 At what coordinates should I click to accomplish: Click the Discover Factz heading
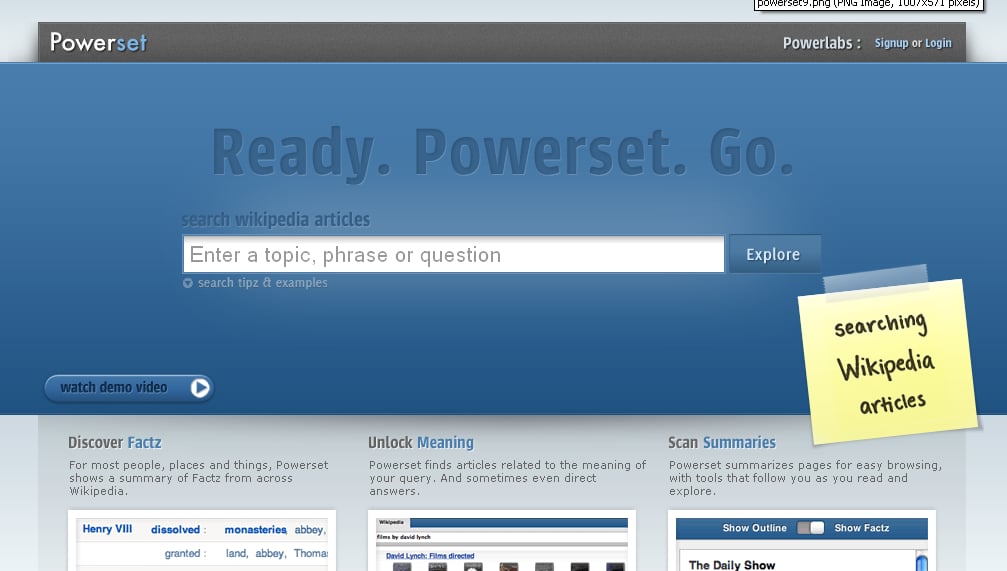(x=114, y=443)
